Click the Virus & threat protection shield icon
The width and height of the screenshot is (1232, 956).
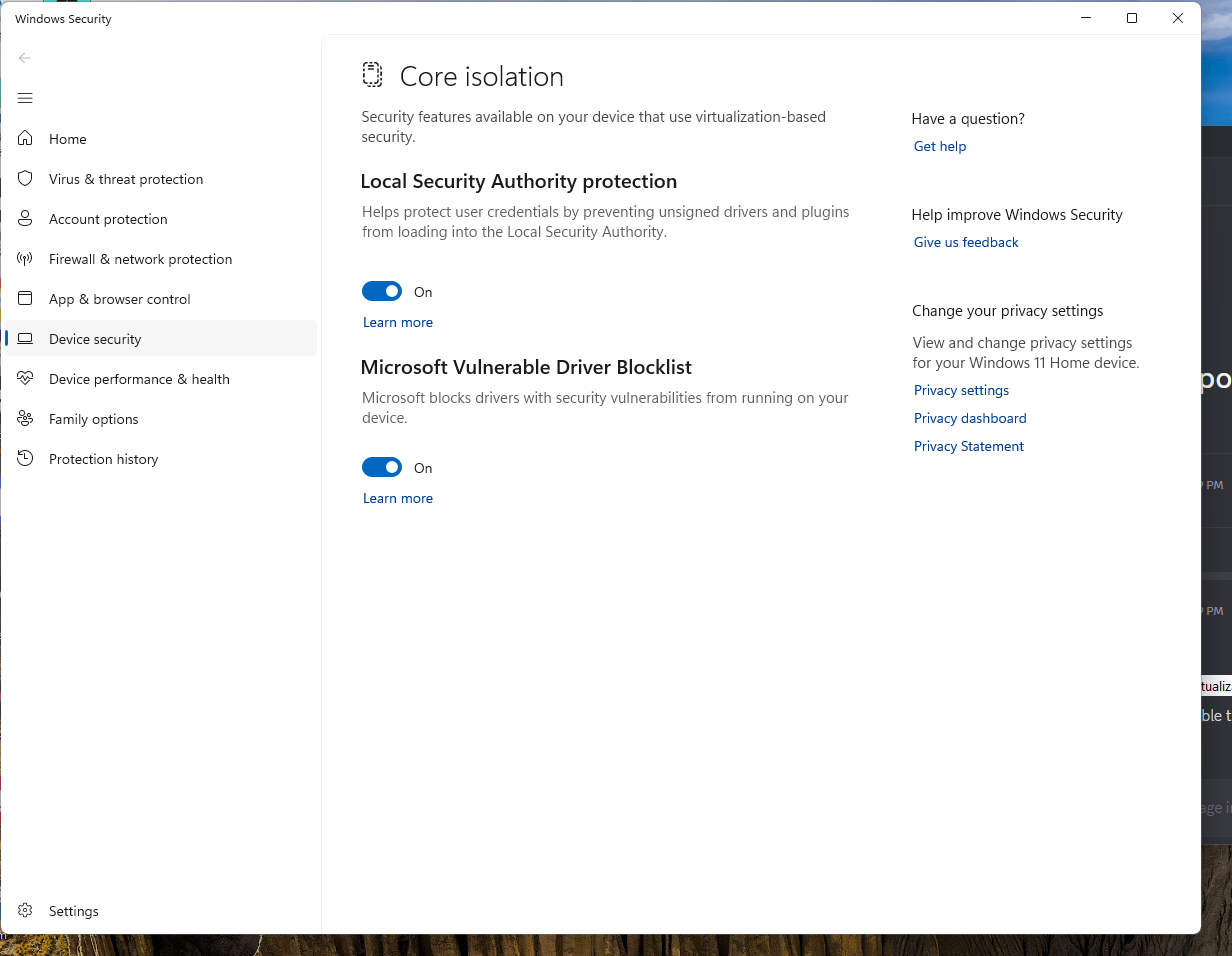point(26,179)
